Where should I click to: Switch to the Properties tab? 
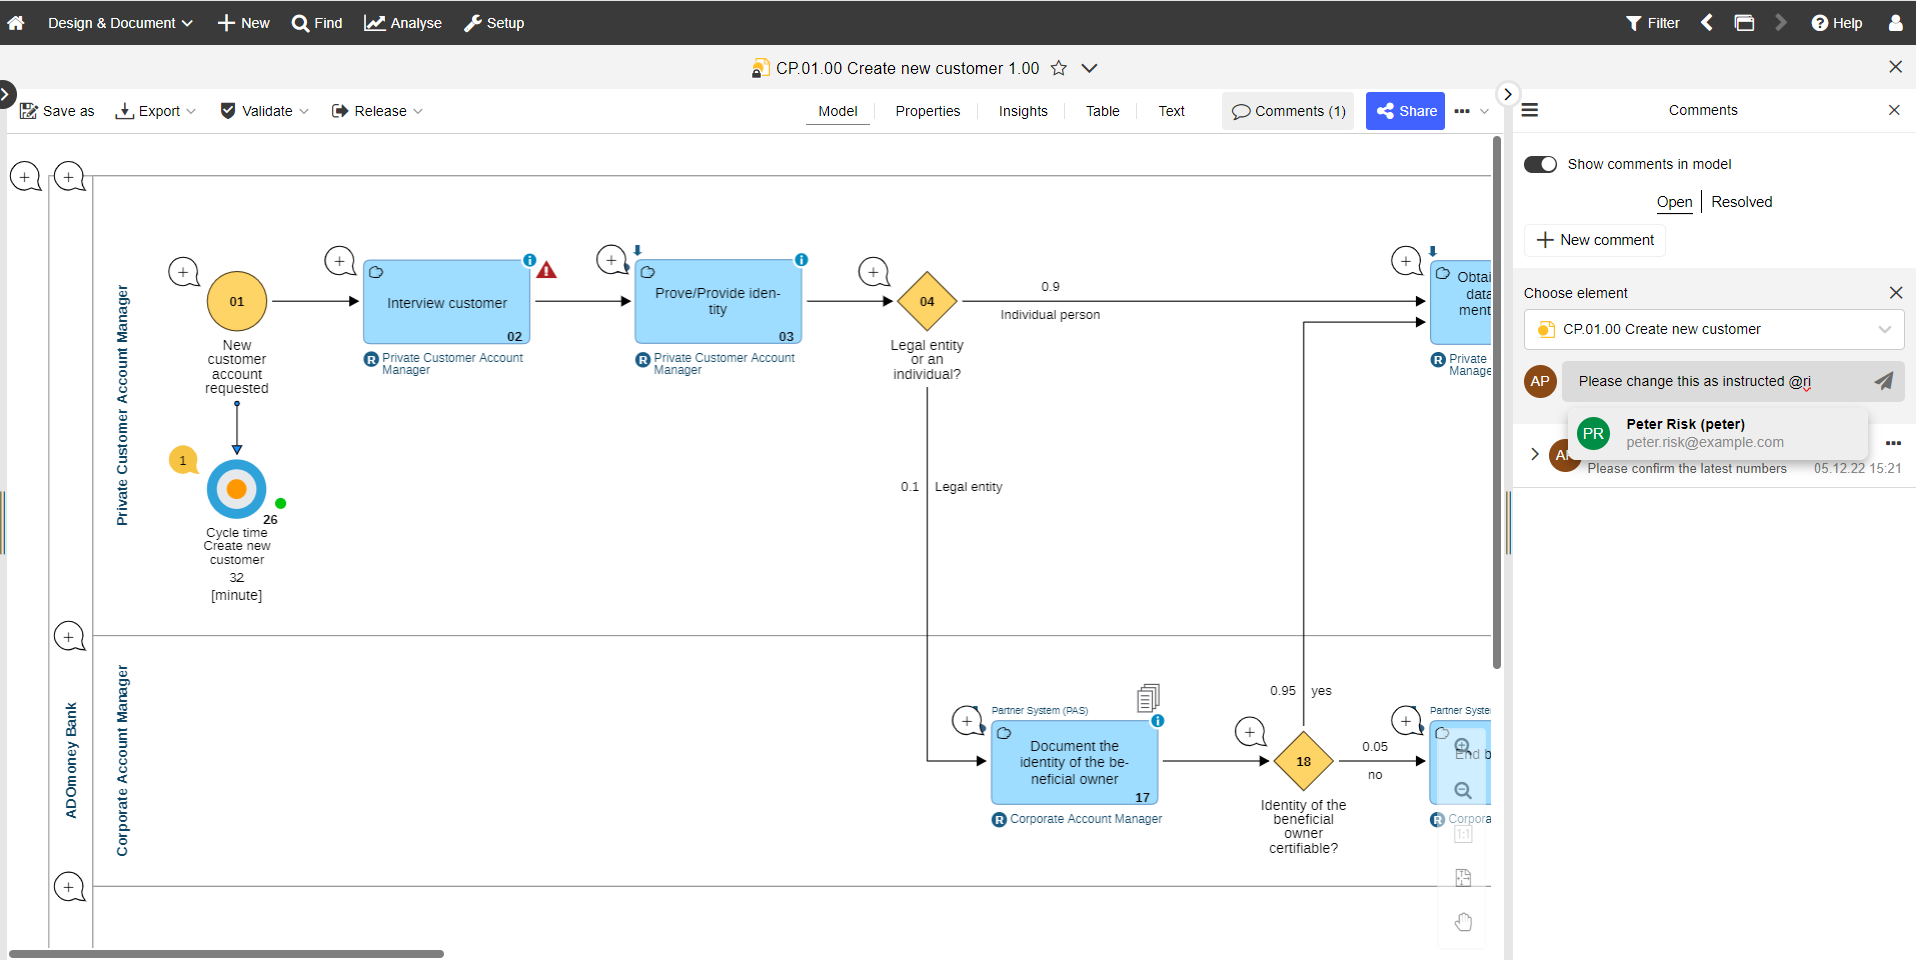tap(927, 111)
